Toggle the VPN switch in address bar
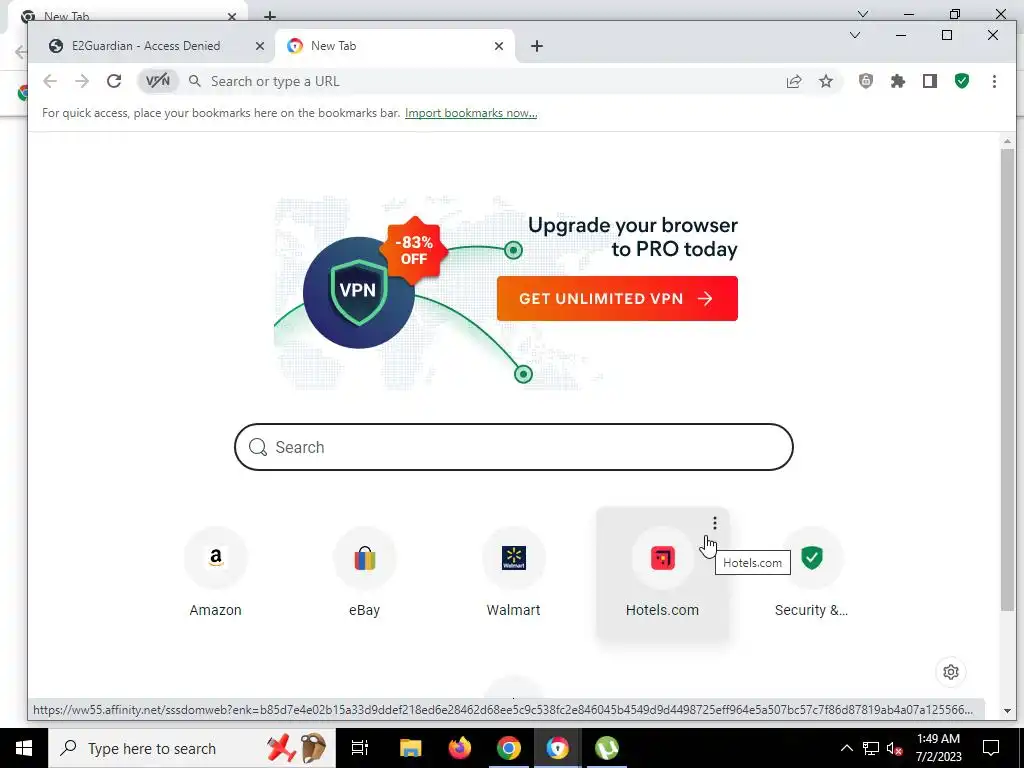Image resolution: width=1024 pixels, height=768 pixels. [158, 81]
